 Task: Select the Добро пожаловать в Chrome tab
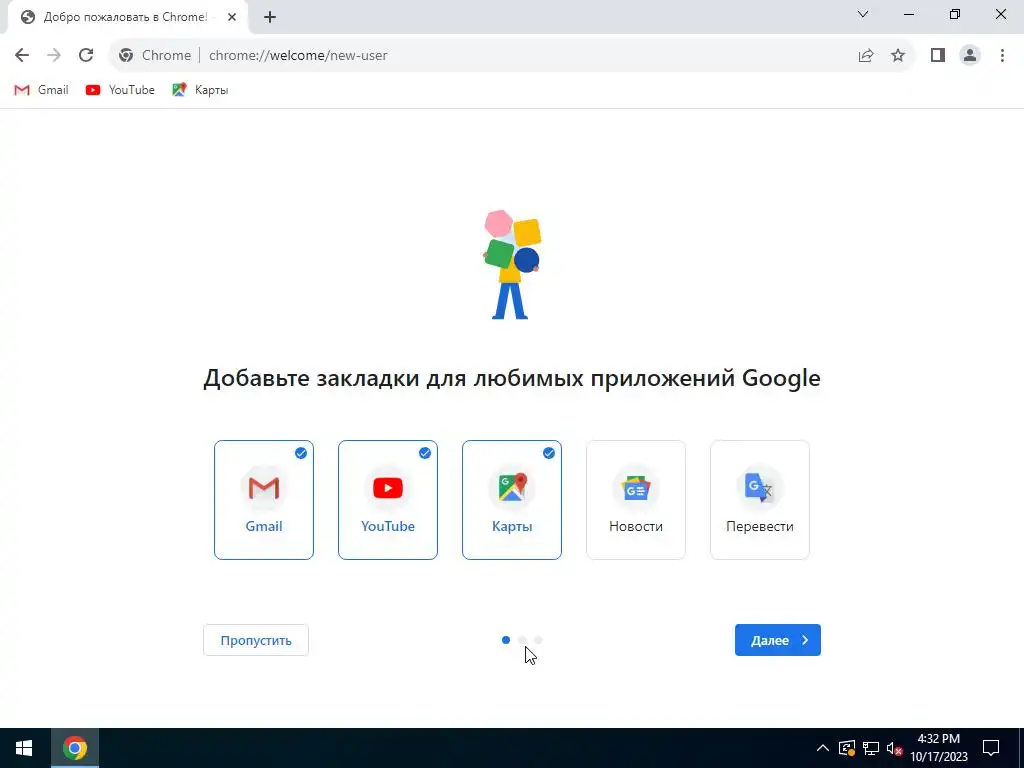[x=129, y=18]
